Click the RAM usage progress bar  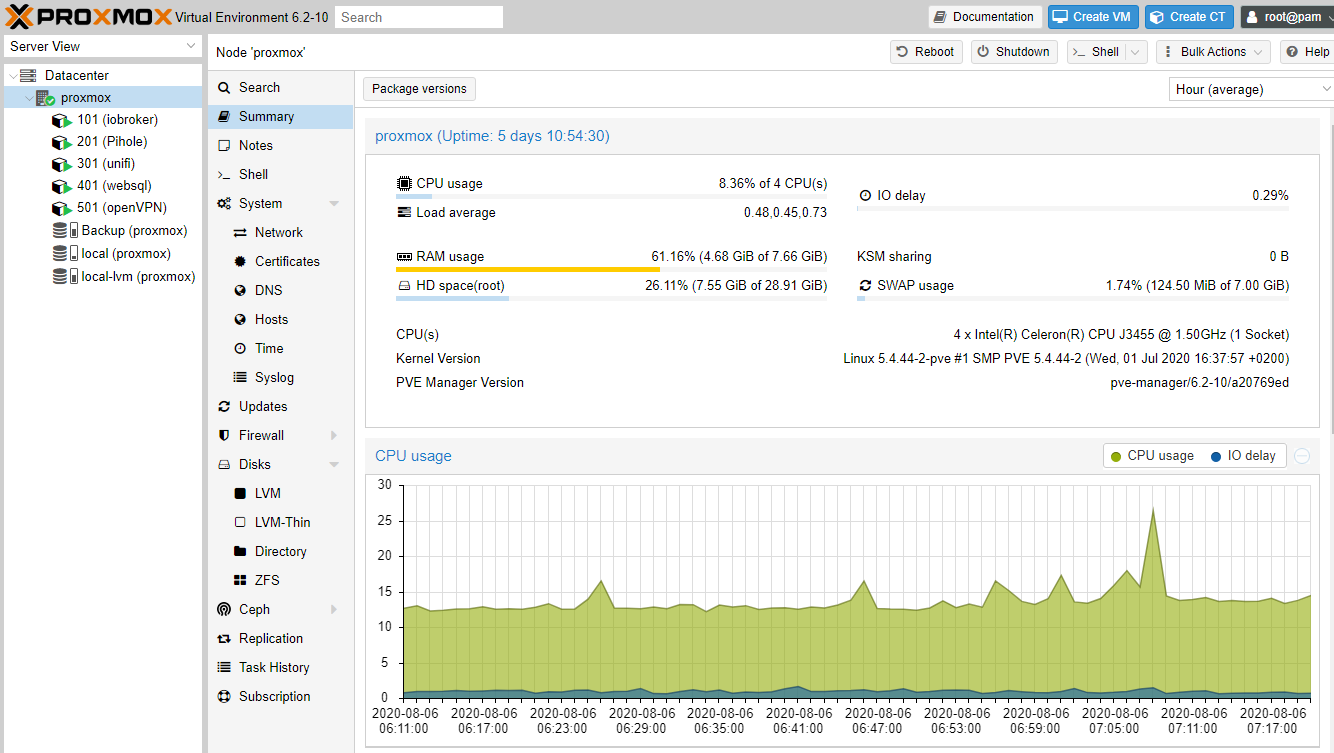612,269
